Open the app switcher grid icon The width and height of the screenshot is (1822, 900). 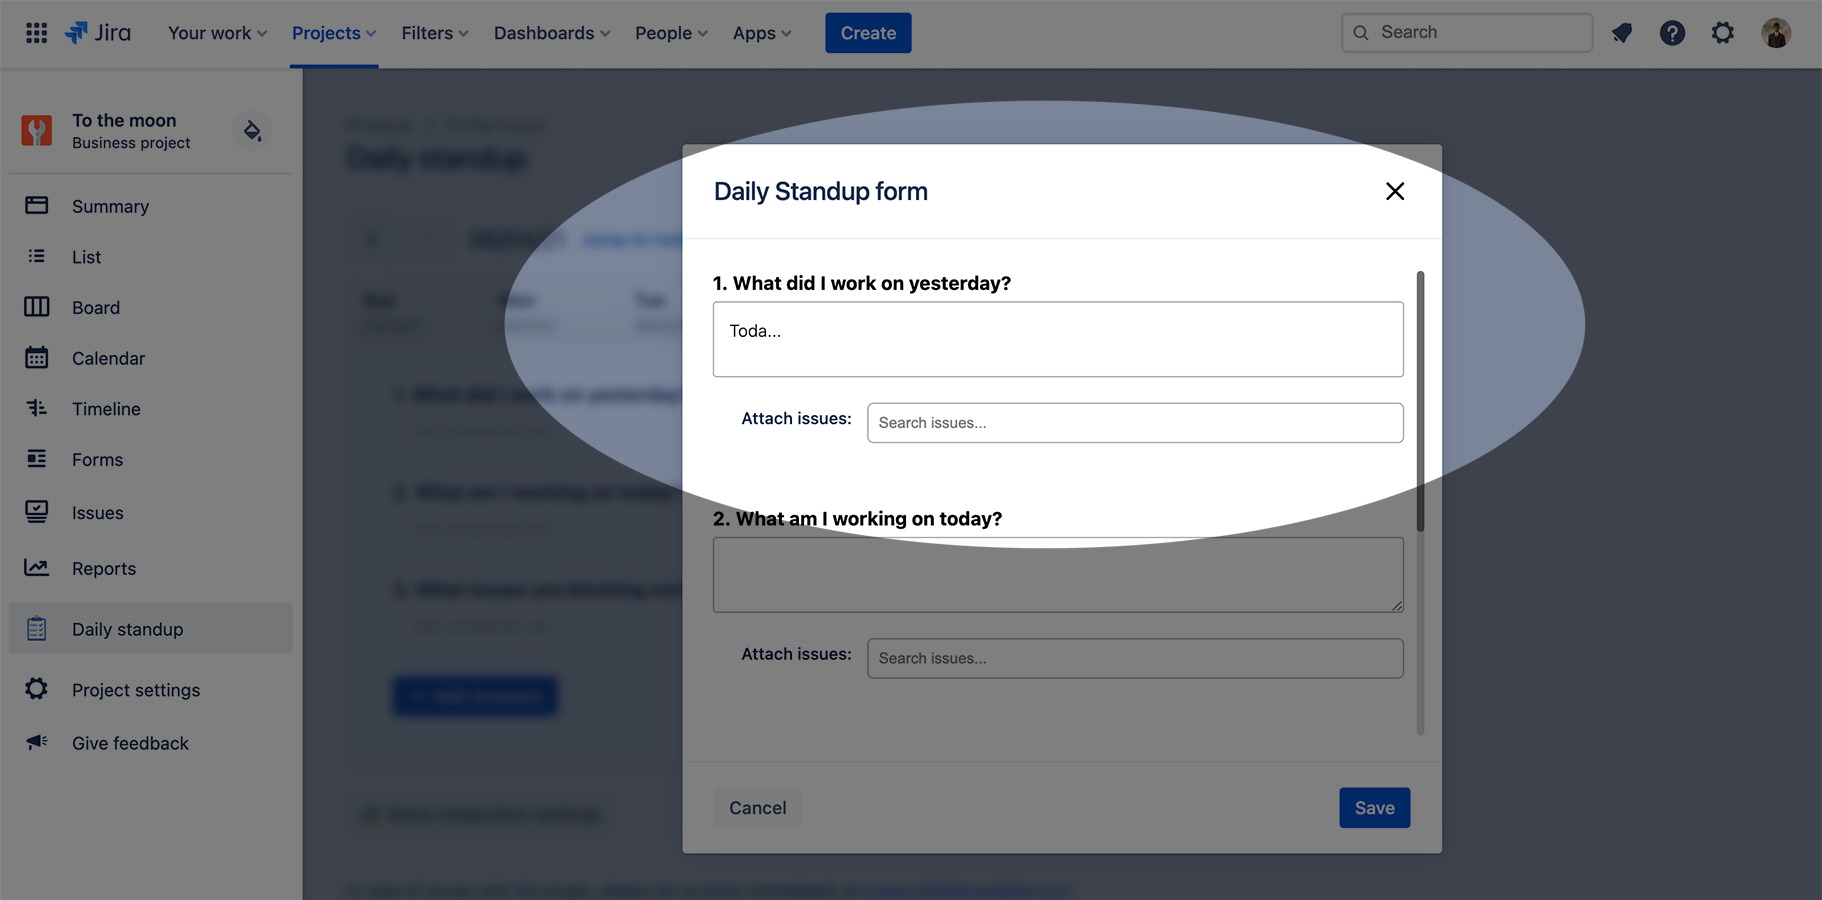[36, 32]
